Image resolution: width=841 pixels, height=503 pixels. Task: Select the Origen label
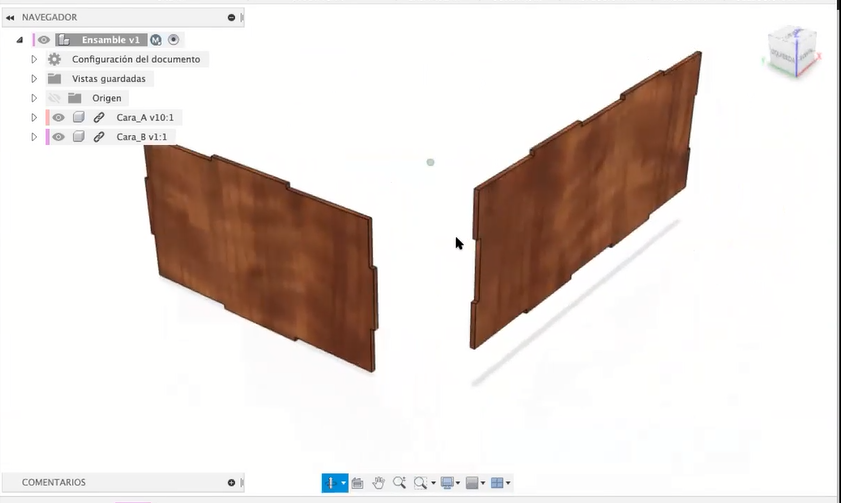pos(107,98)
